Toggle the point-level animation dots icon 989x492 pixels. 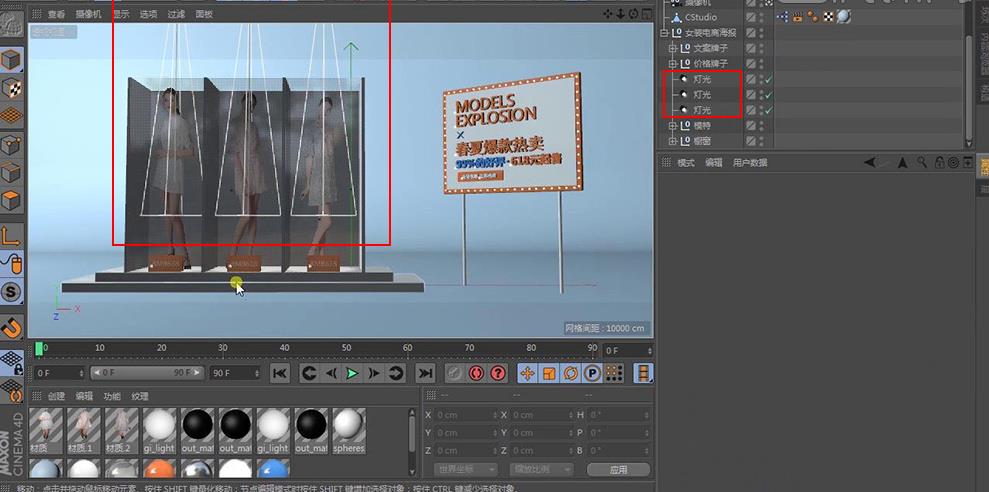tap(614, 373)
